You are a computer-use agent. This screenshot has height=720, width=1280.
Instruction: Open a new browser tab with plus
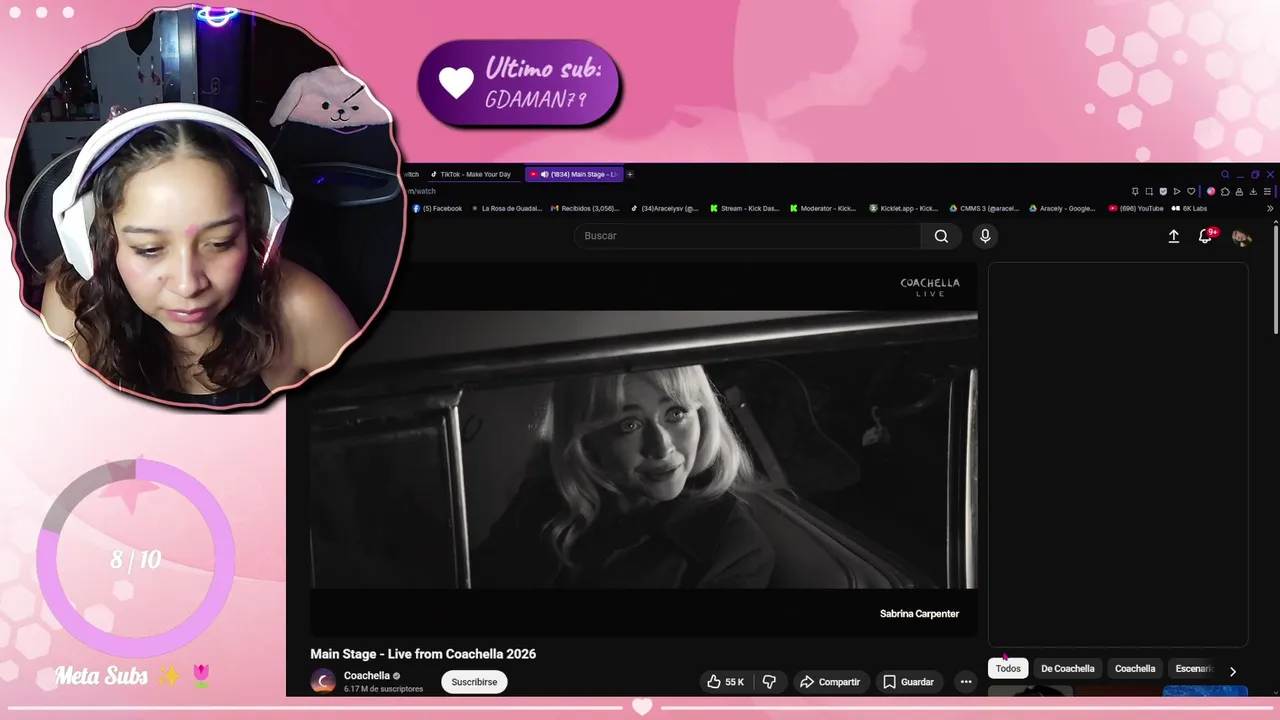[630, 174]
